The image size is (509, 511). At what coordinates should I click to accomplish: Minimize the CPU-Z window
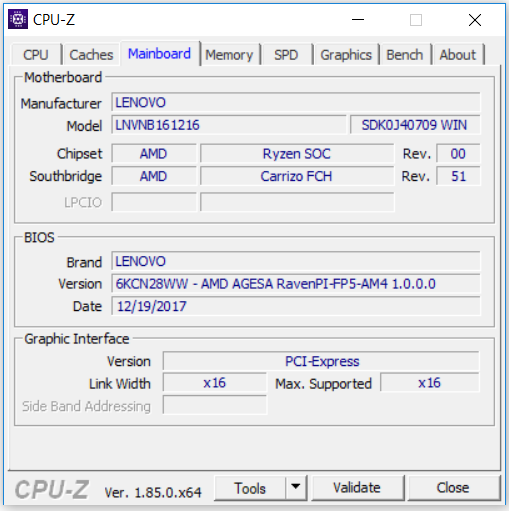358,20
